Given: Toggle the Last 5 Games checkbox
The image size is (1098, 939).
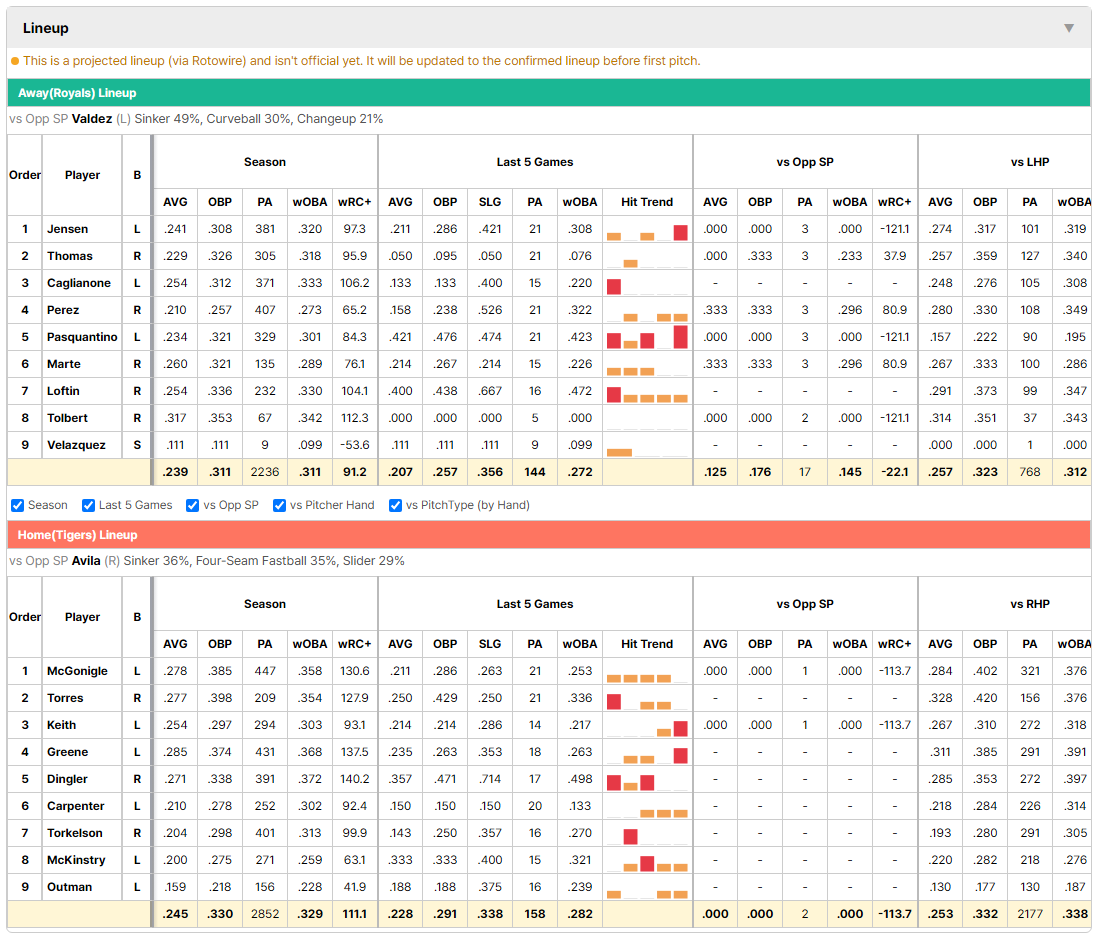Looking at the screenshot, I should 88,506.
